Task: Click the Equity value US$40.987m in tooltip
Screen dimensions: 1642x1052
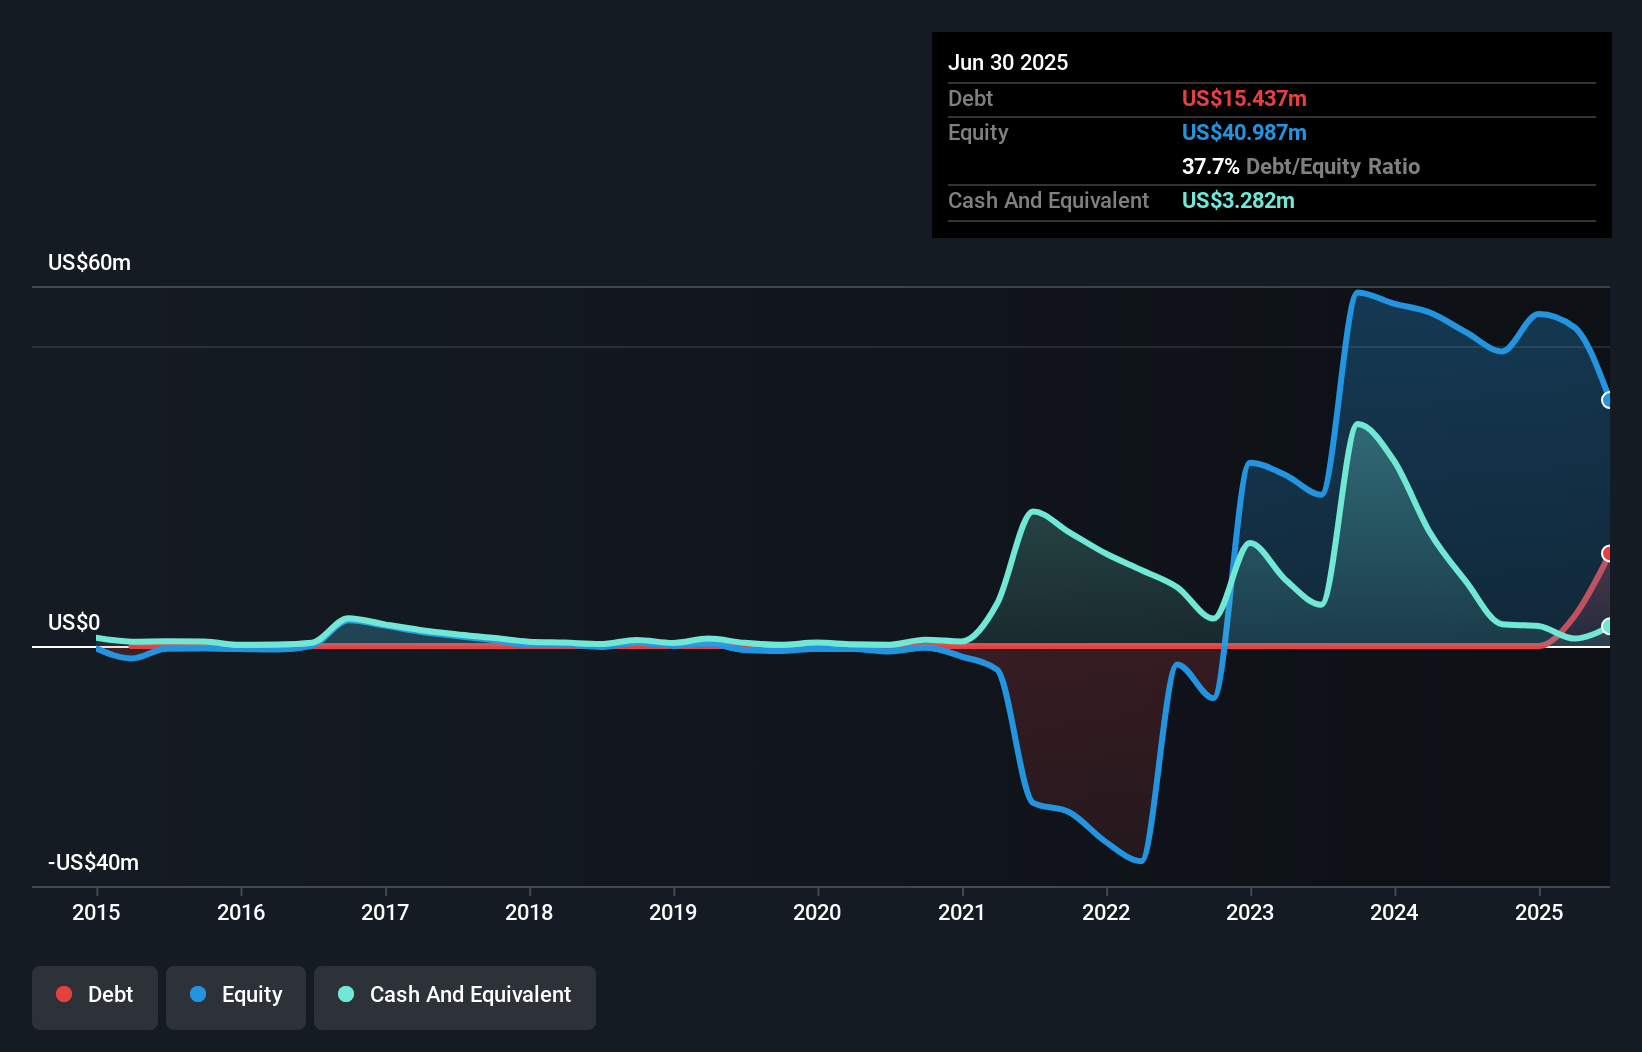Action: pos(1243,132)
